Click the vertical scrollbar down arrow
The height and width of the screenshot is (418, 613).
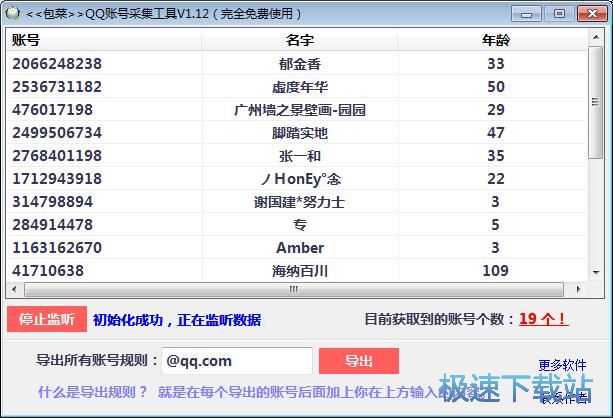coord(596,273)
